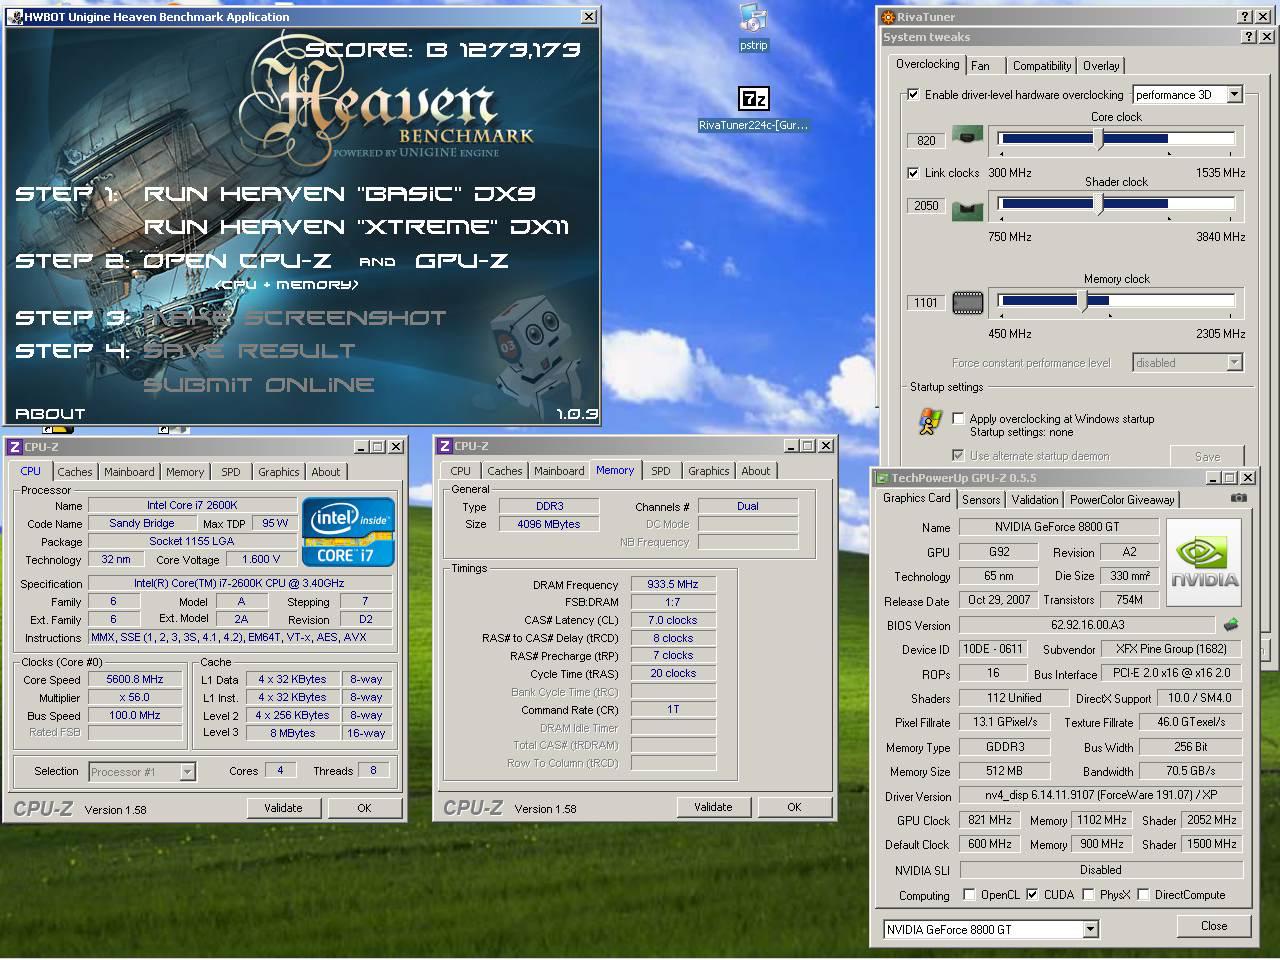Click the CAS# Latency value 7.0 clocks
Image resolution: width=1280 pixels, height=960 pixels.
673,620
